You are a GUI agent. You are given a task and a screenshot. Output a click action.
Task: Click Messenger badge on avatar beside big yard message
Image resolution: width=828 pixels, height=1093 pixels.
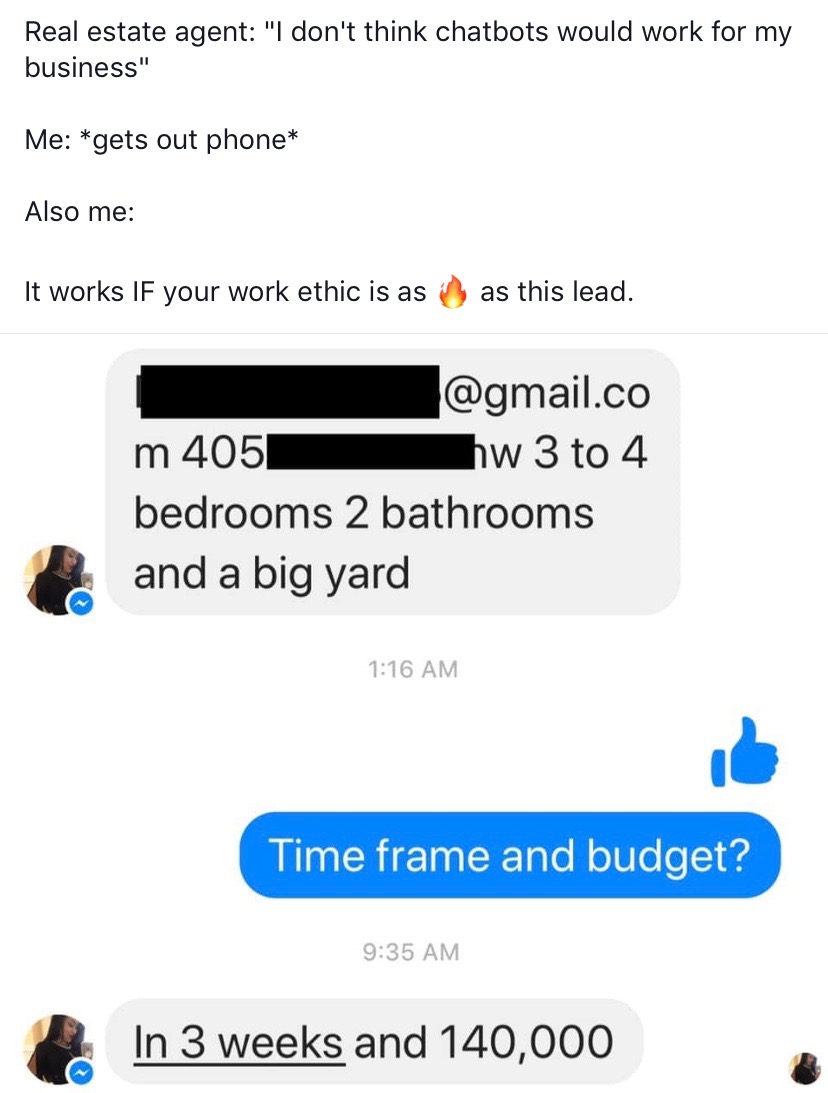[81, 604]
